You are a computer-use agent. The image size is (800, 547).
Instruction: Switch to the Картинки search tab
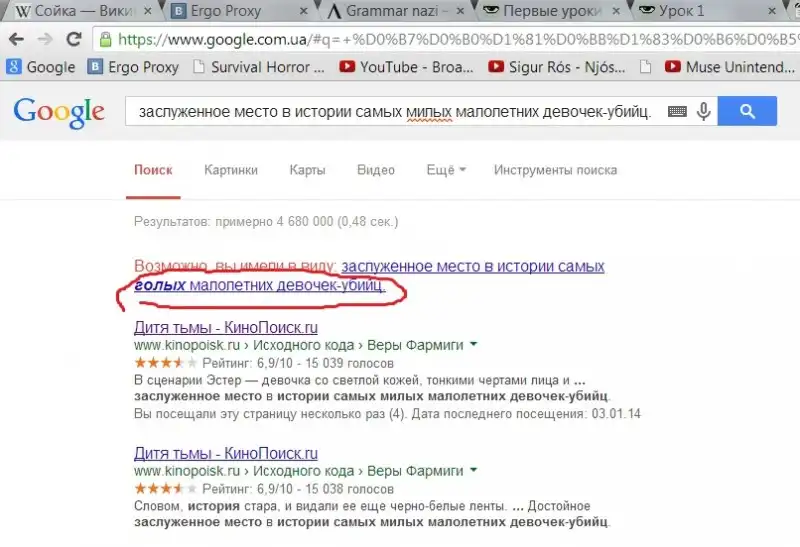(x=230, y=170)
